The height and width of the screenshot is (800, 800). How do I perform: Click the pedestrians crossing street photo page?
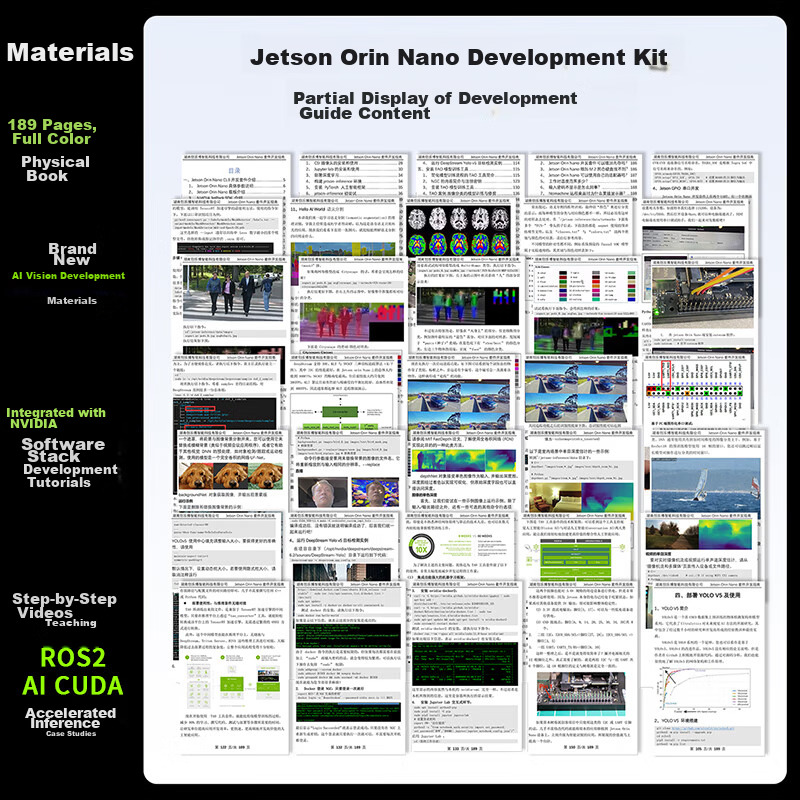(232, 305)
